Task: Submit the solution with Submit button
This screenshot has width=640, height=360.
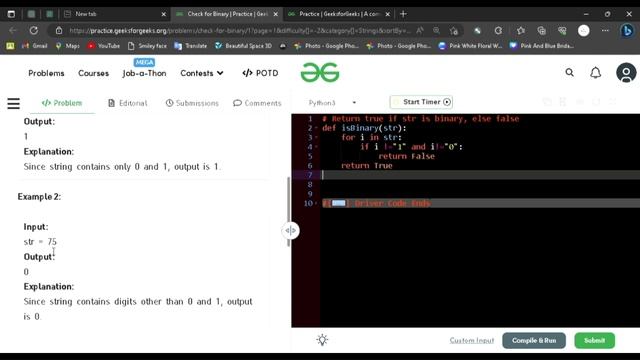Action: [x=594, y=340]
